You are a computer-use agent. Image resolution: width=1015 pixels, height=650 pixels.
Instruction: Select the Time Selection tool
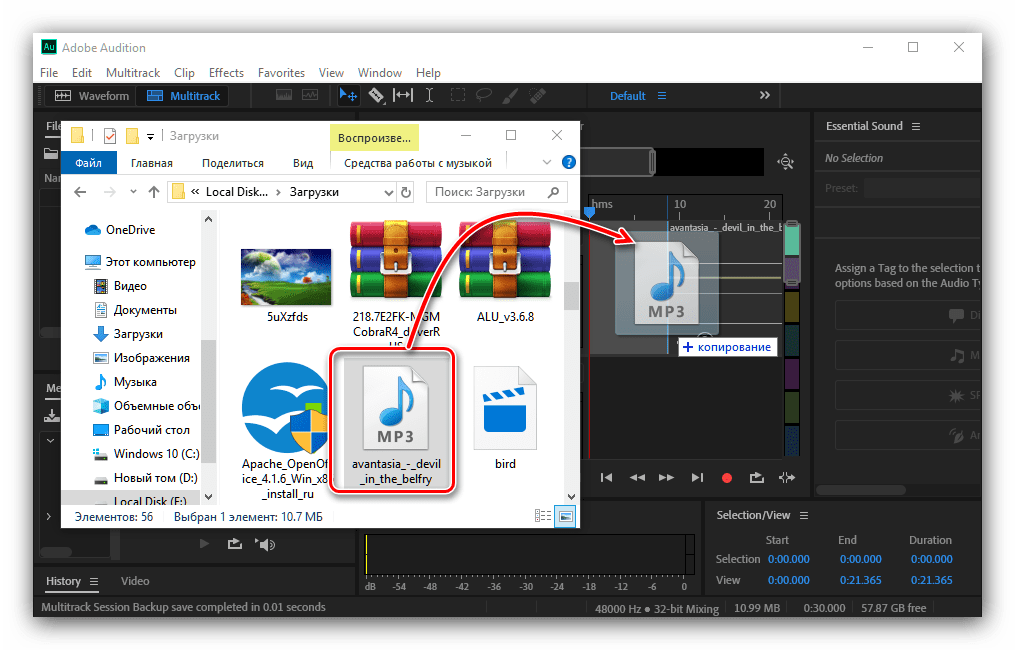point(430,96)
